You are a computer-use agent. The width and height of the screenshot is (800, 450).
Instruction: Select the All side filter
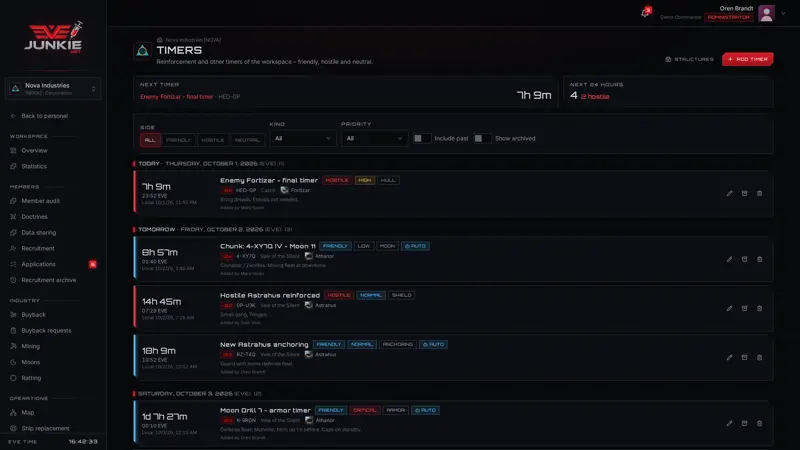point(150,140)
